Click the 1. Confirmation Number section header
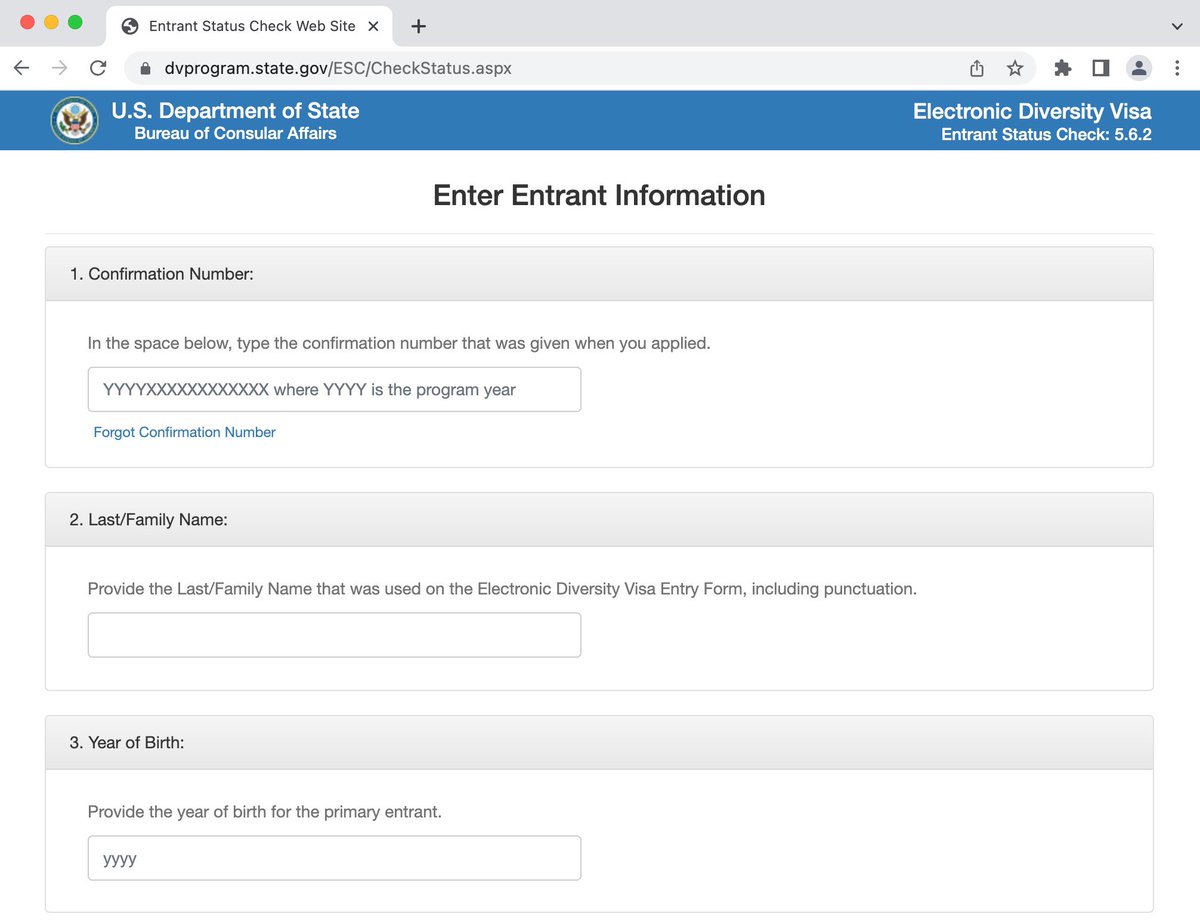1200x923 pixels. 599,274
